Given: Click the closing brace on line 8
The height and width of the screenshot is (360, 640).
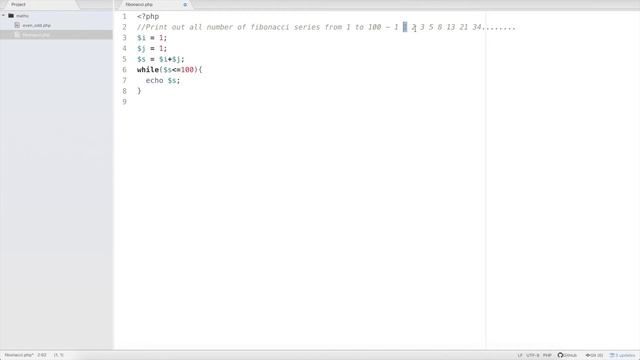Looking at the screenshot, I should (139, 91).
